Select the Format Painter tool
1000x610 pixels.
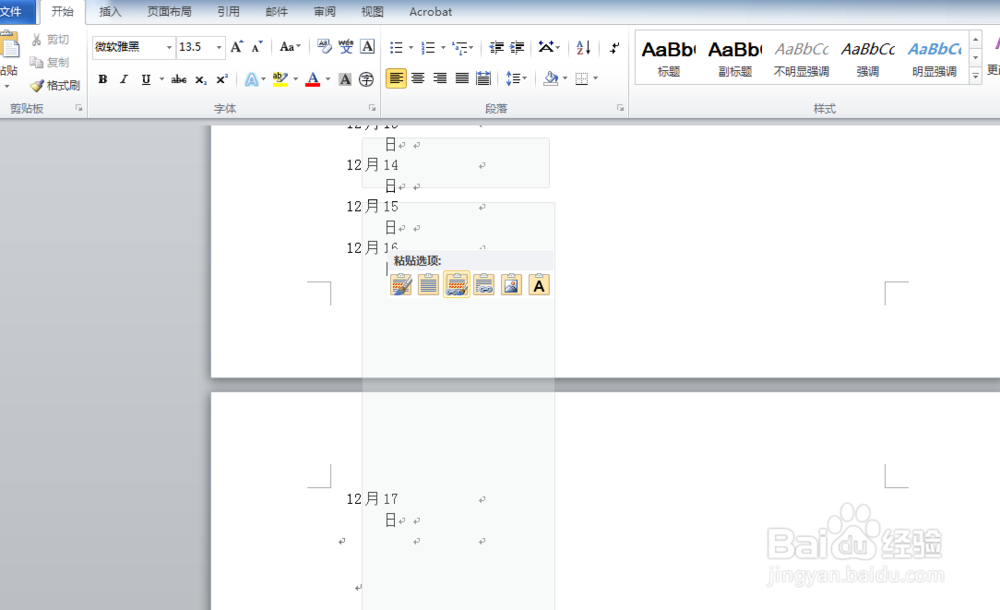tap(57, 85)
